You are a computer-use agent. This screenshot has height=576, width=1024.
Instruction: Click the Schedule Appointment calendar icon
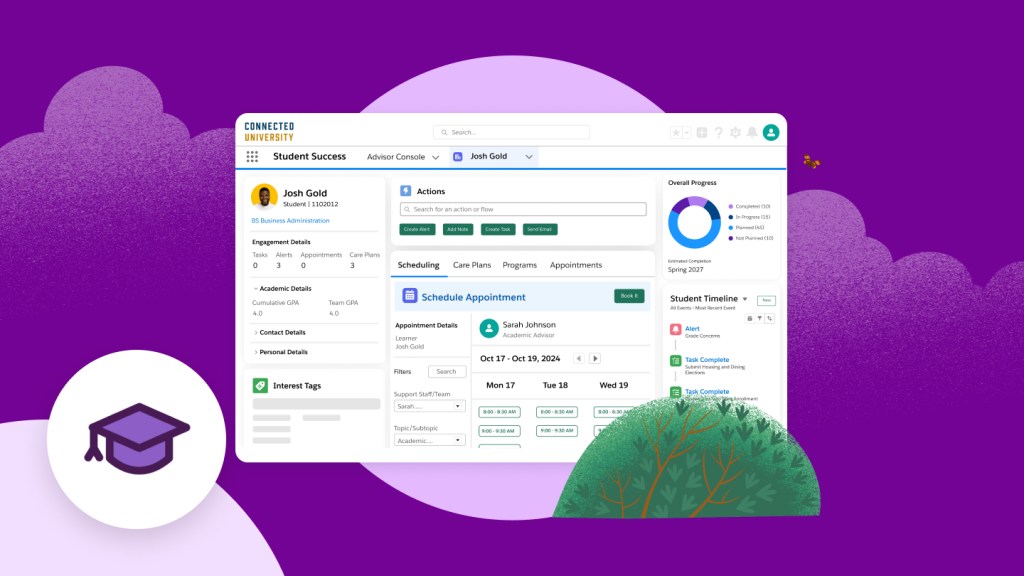[x=409, y=295]
